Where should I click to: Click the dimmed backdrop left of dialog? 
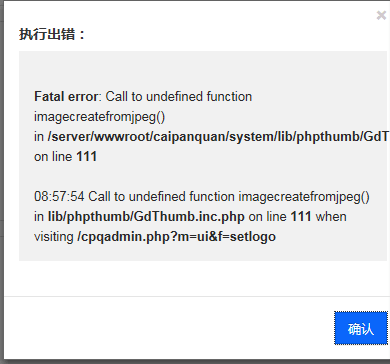coord(2,180)
